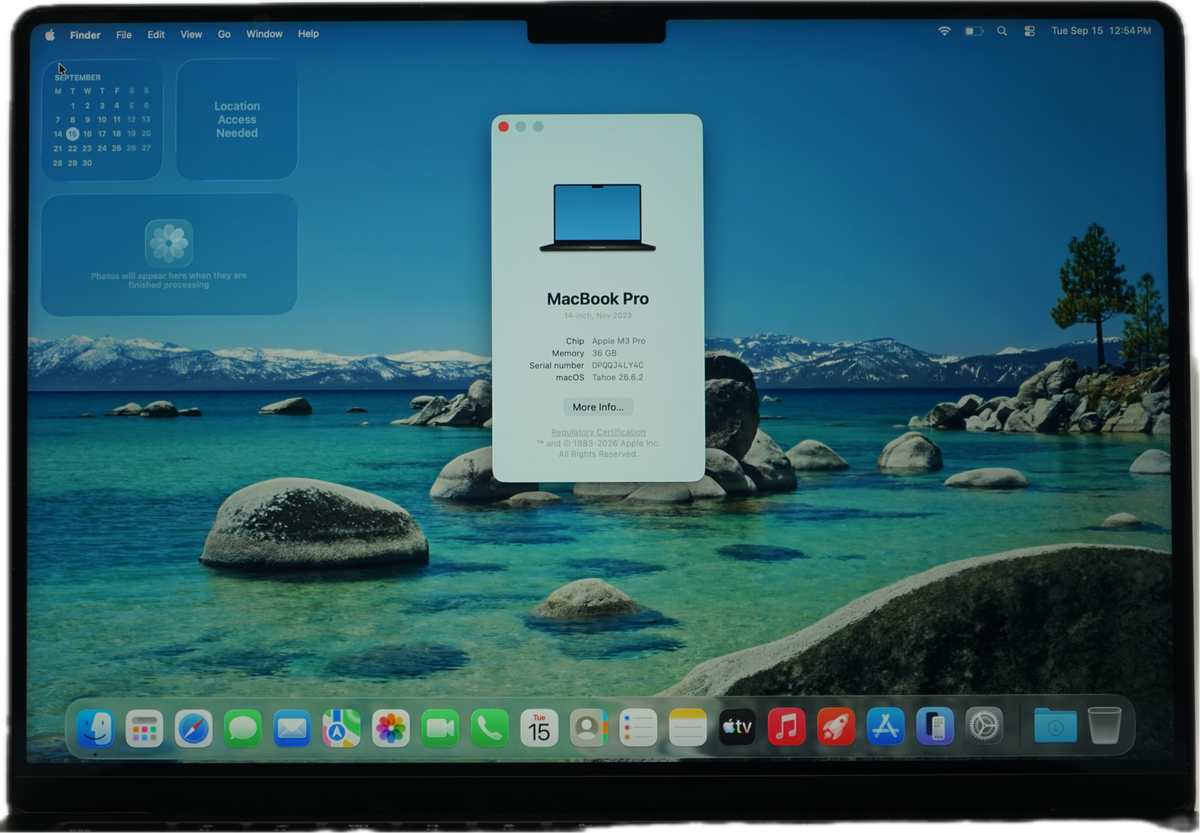Click the MacBook Pro laptop image
1200x833 pixels.
[598, 217]
